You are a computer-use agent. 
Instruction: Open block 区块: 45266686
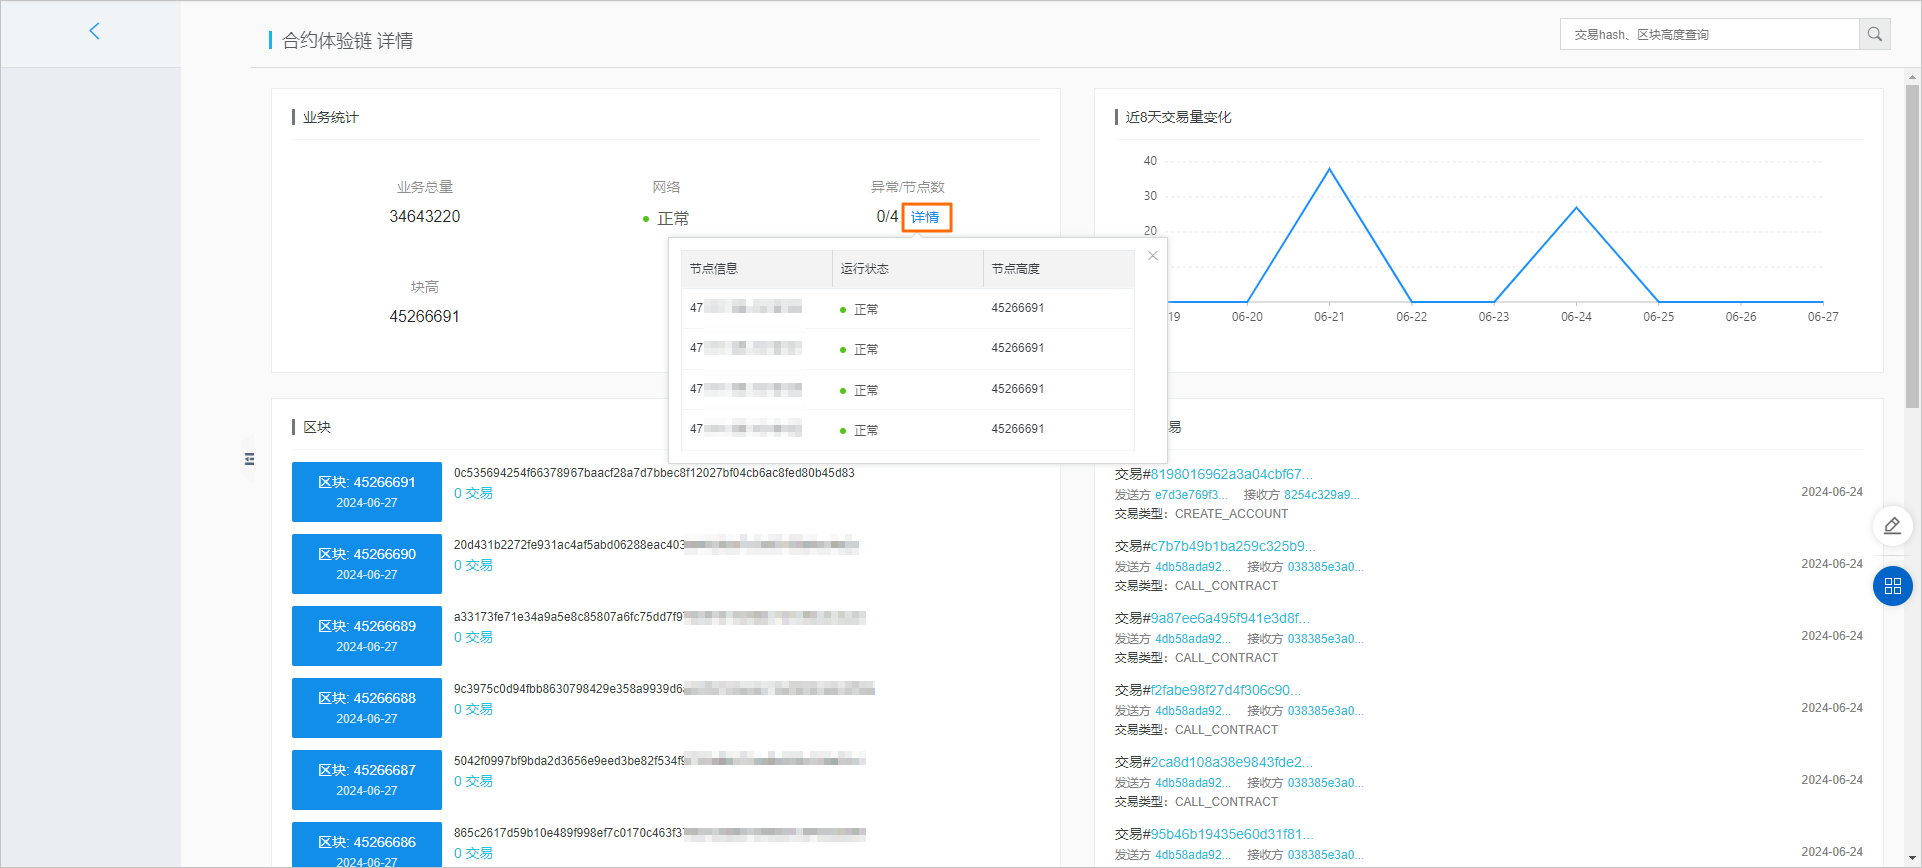(367, 845)
